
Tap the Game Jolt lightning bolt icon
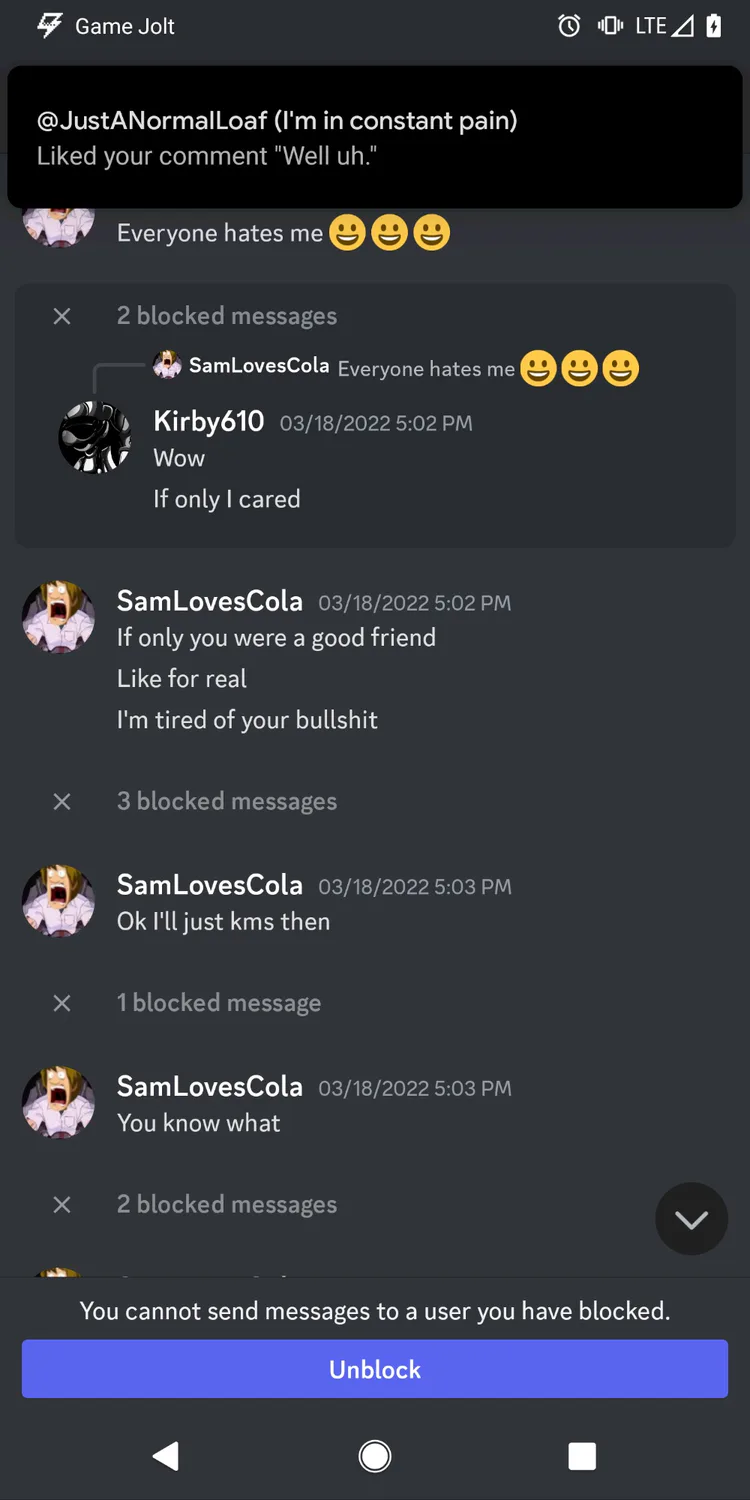click(49, 26)
